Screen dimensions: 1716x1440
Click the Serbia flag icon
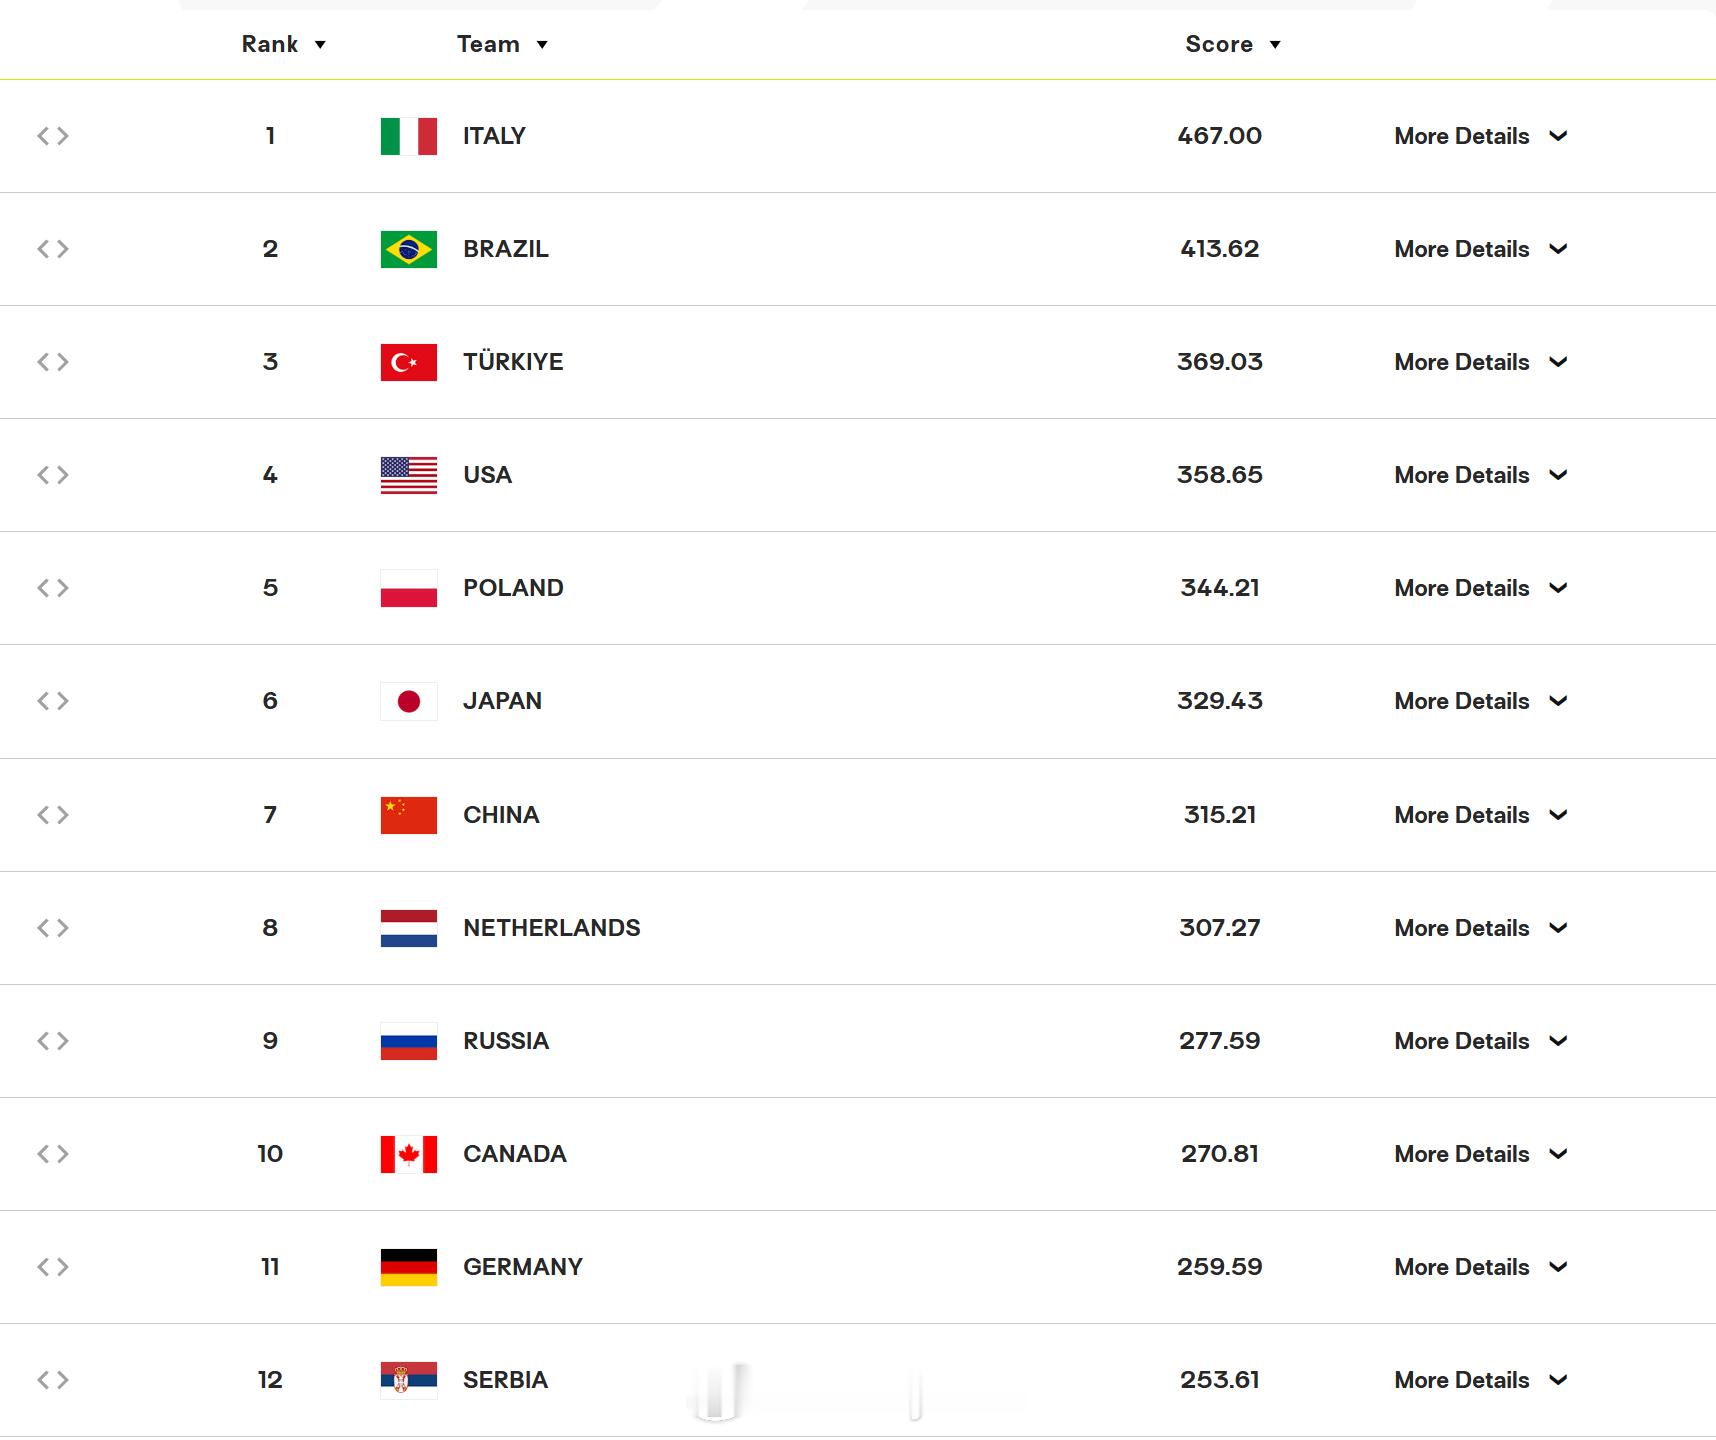click(x=409, y=1380)
